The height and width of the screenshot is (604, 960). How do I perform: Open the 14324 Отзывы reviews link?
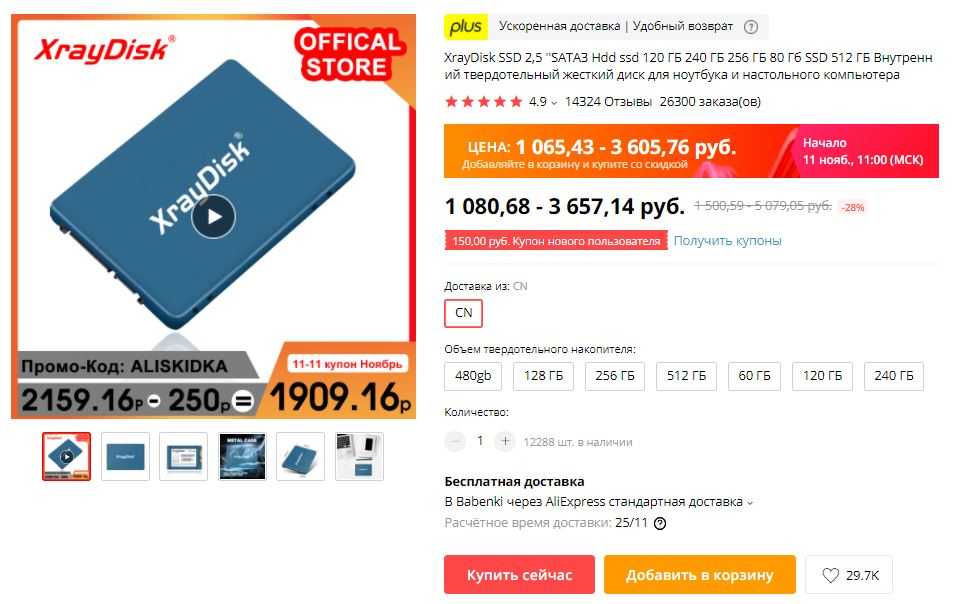pos(608,102)
